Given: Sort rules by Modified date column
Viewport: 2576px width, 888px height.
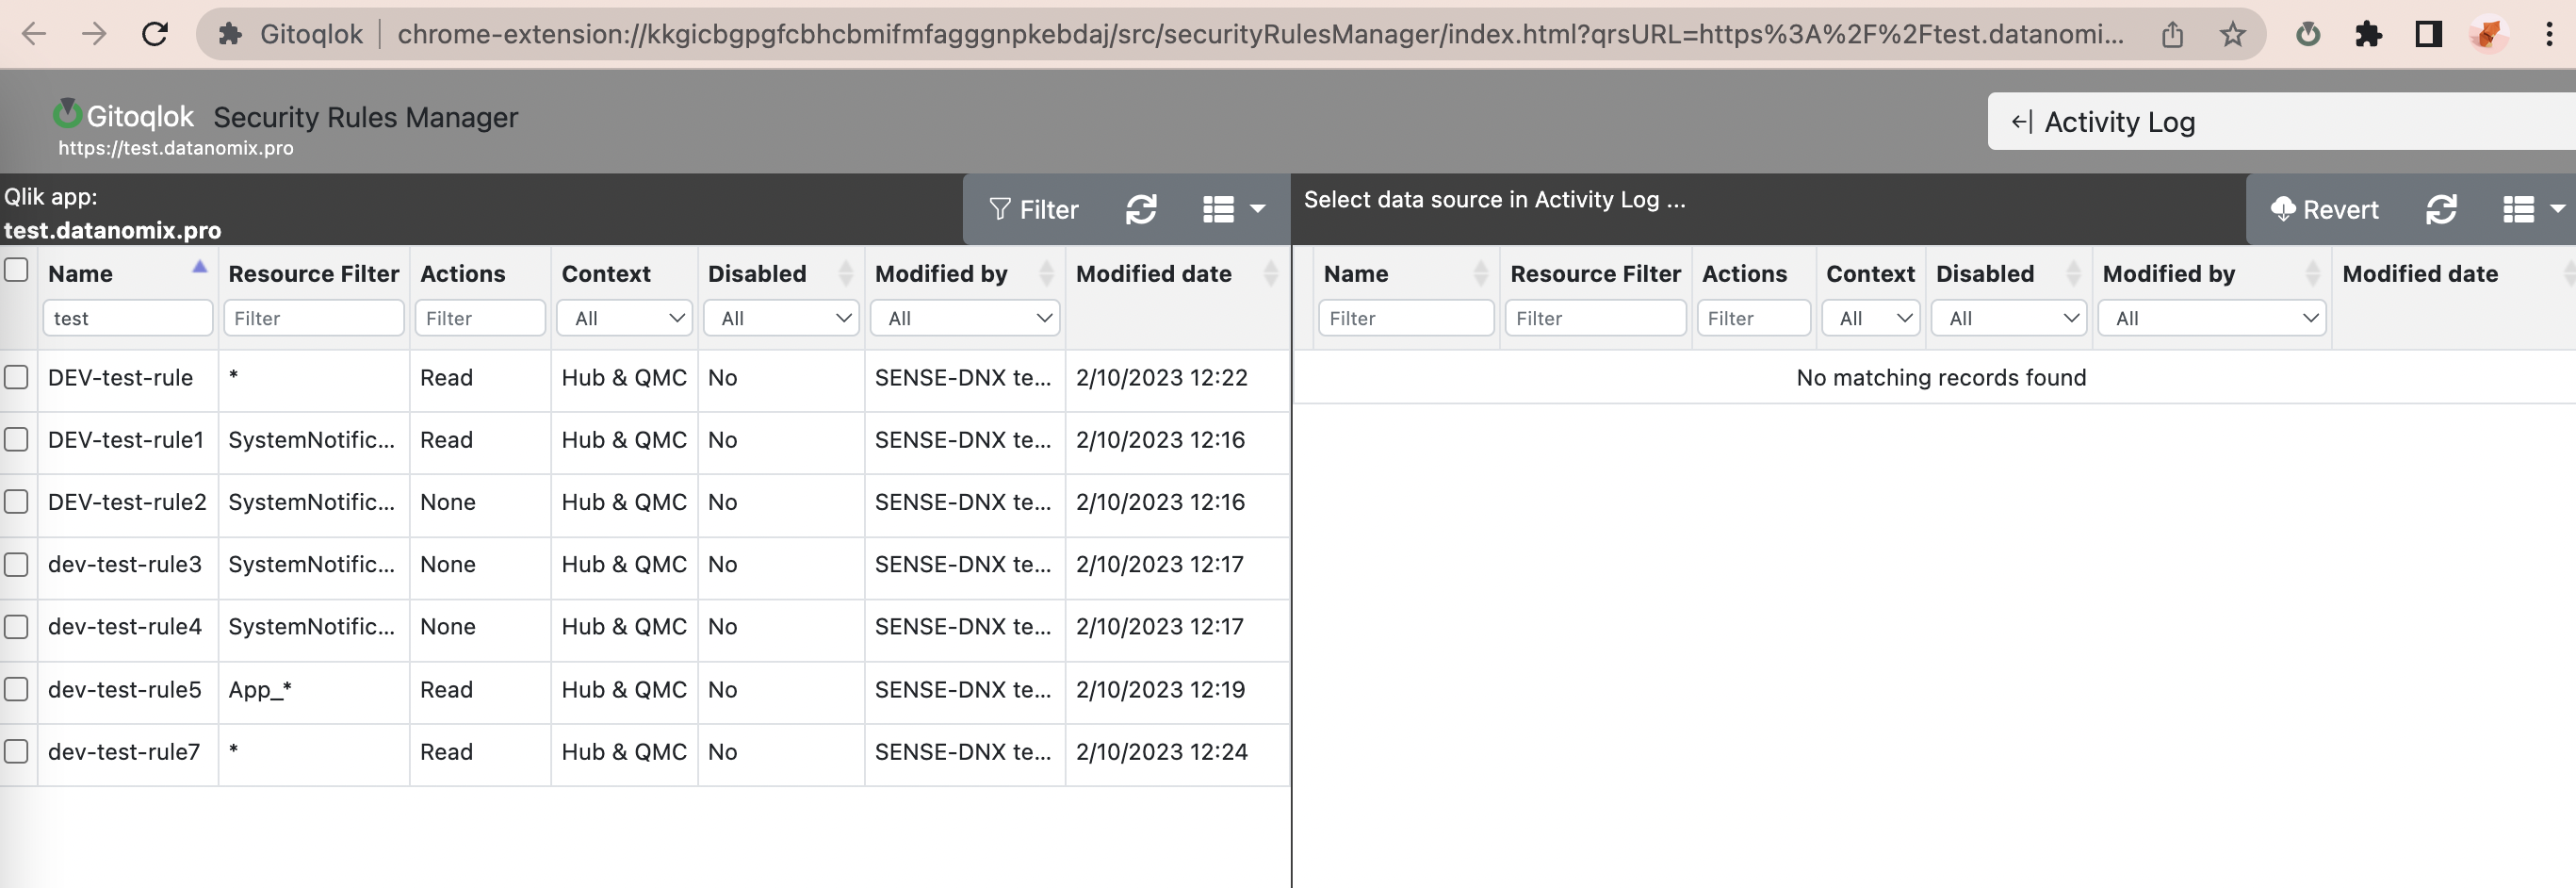Looking at the screenshot, I should pos(1154,273).
